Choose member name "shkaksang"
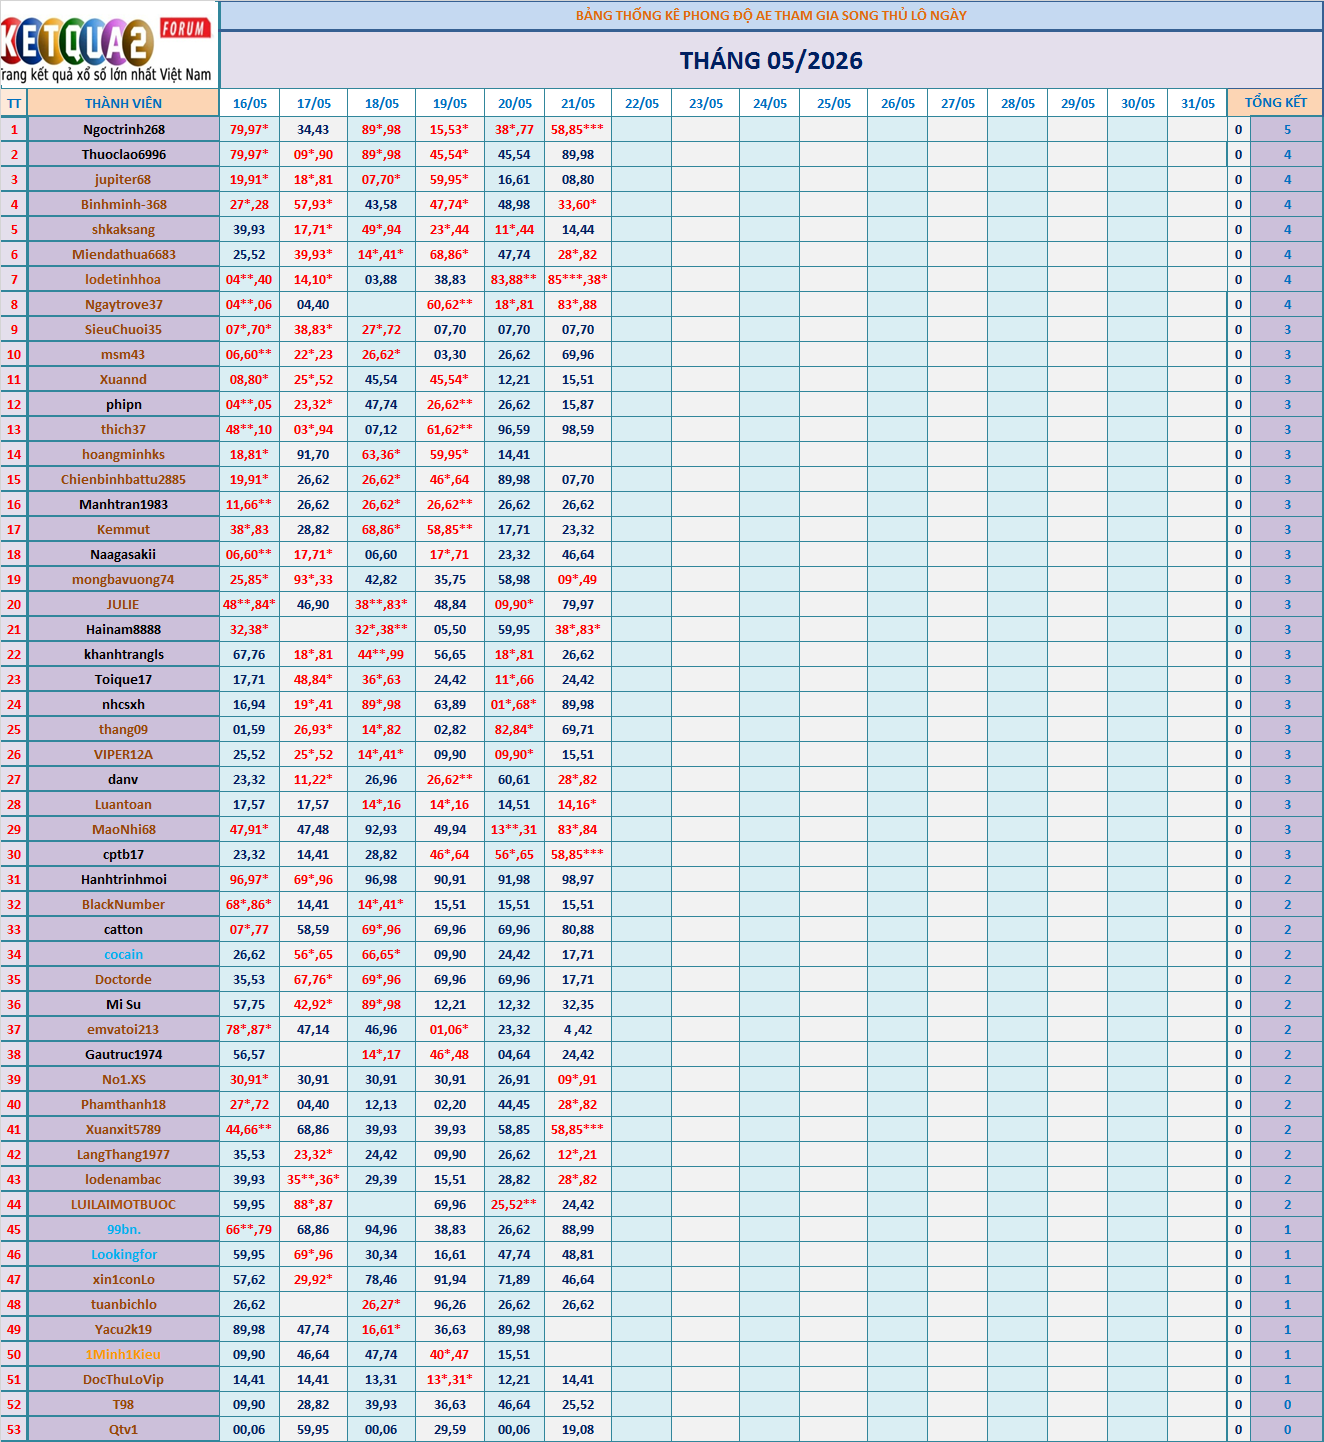 tap(124, 229)
